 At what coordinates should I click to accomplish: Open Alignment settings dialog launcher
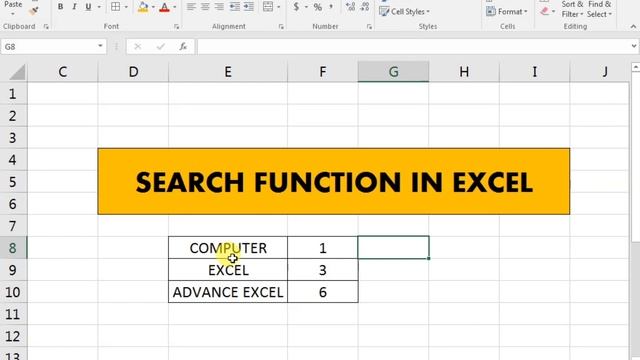click(281, 27)
